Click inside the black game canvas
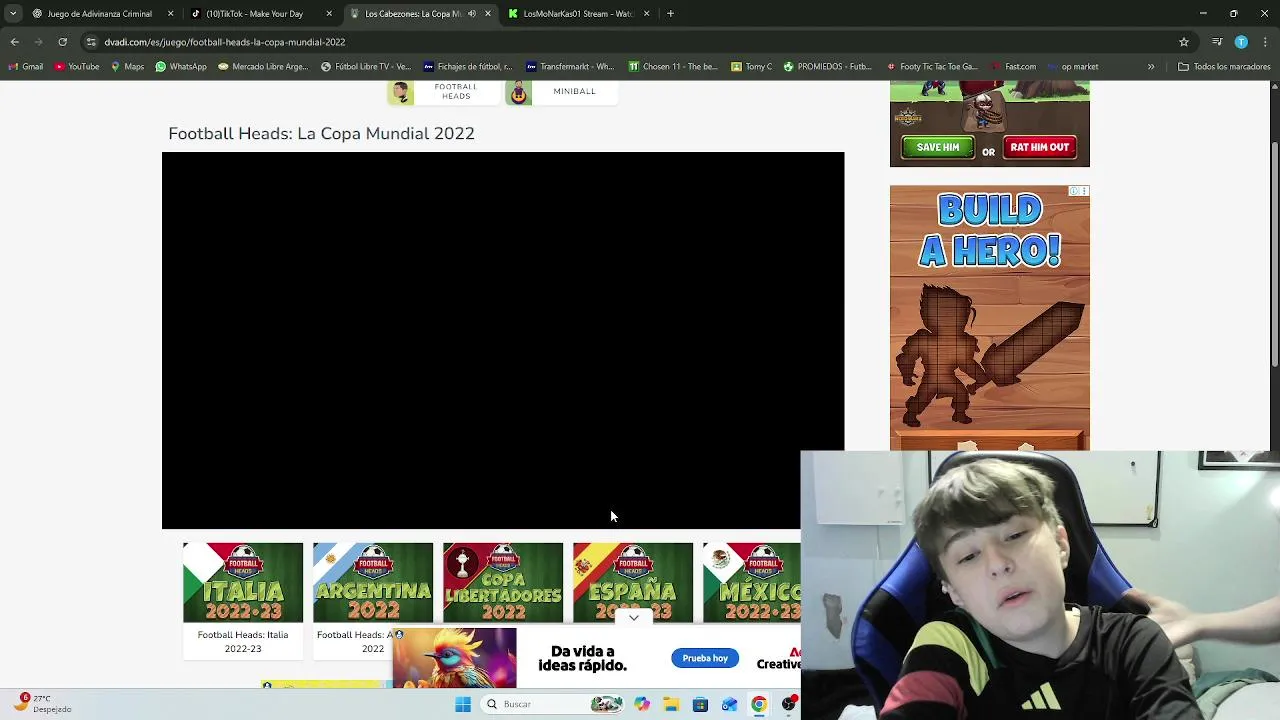Screen dimensions: 1280x720 (x=503, y=340)
